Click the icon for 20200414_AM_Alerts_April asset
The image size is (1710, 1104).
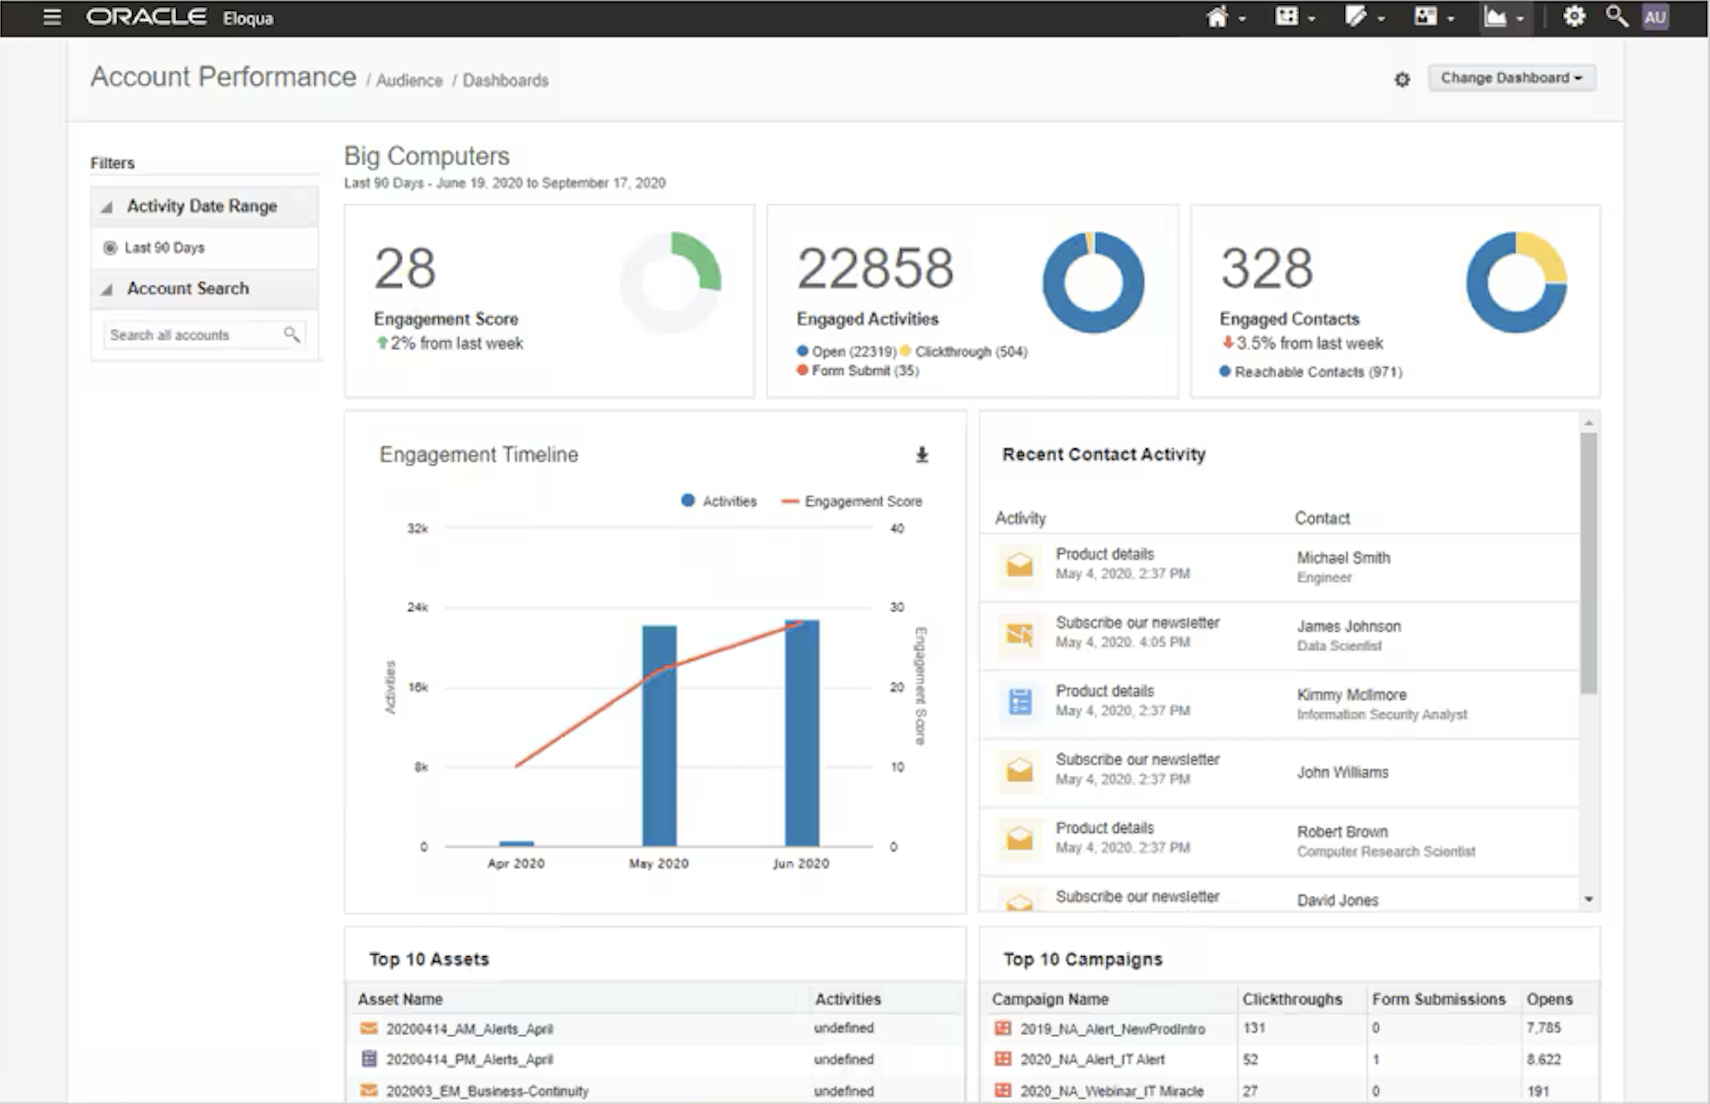[369, 1028]
